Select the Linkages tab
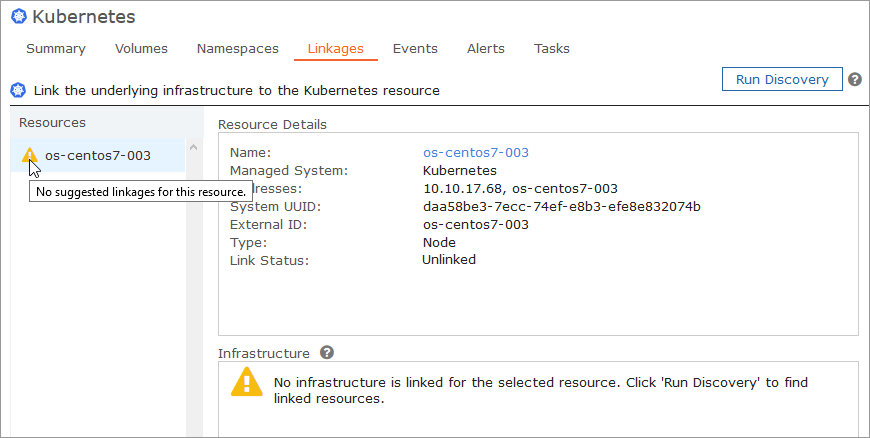 (336, 49)
